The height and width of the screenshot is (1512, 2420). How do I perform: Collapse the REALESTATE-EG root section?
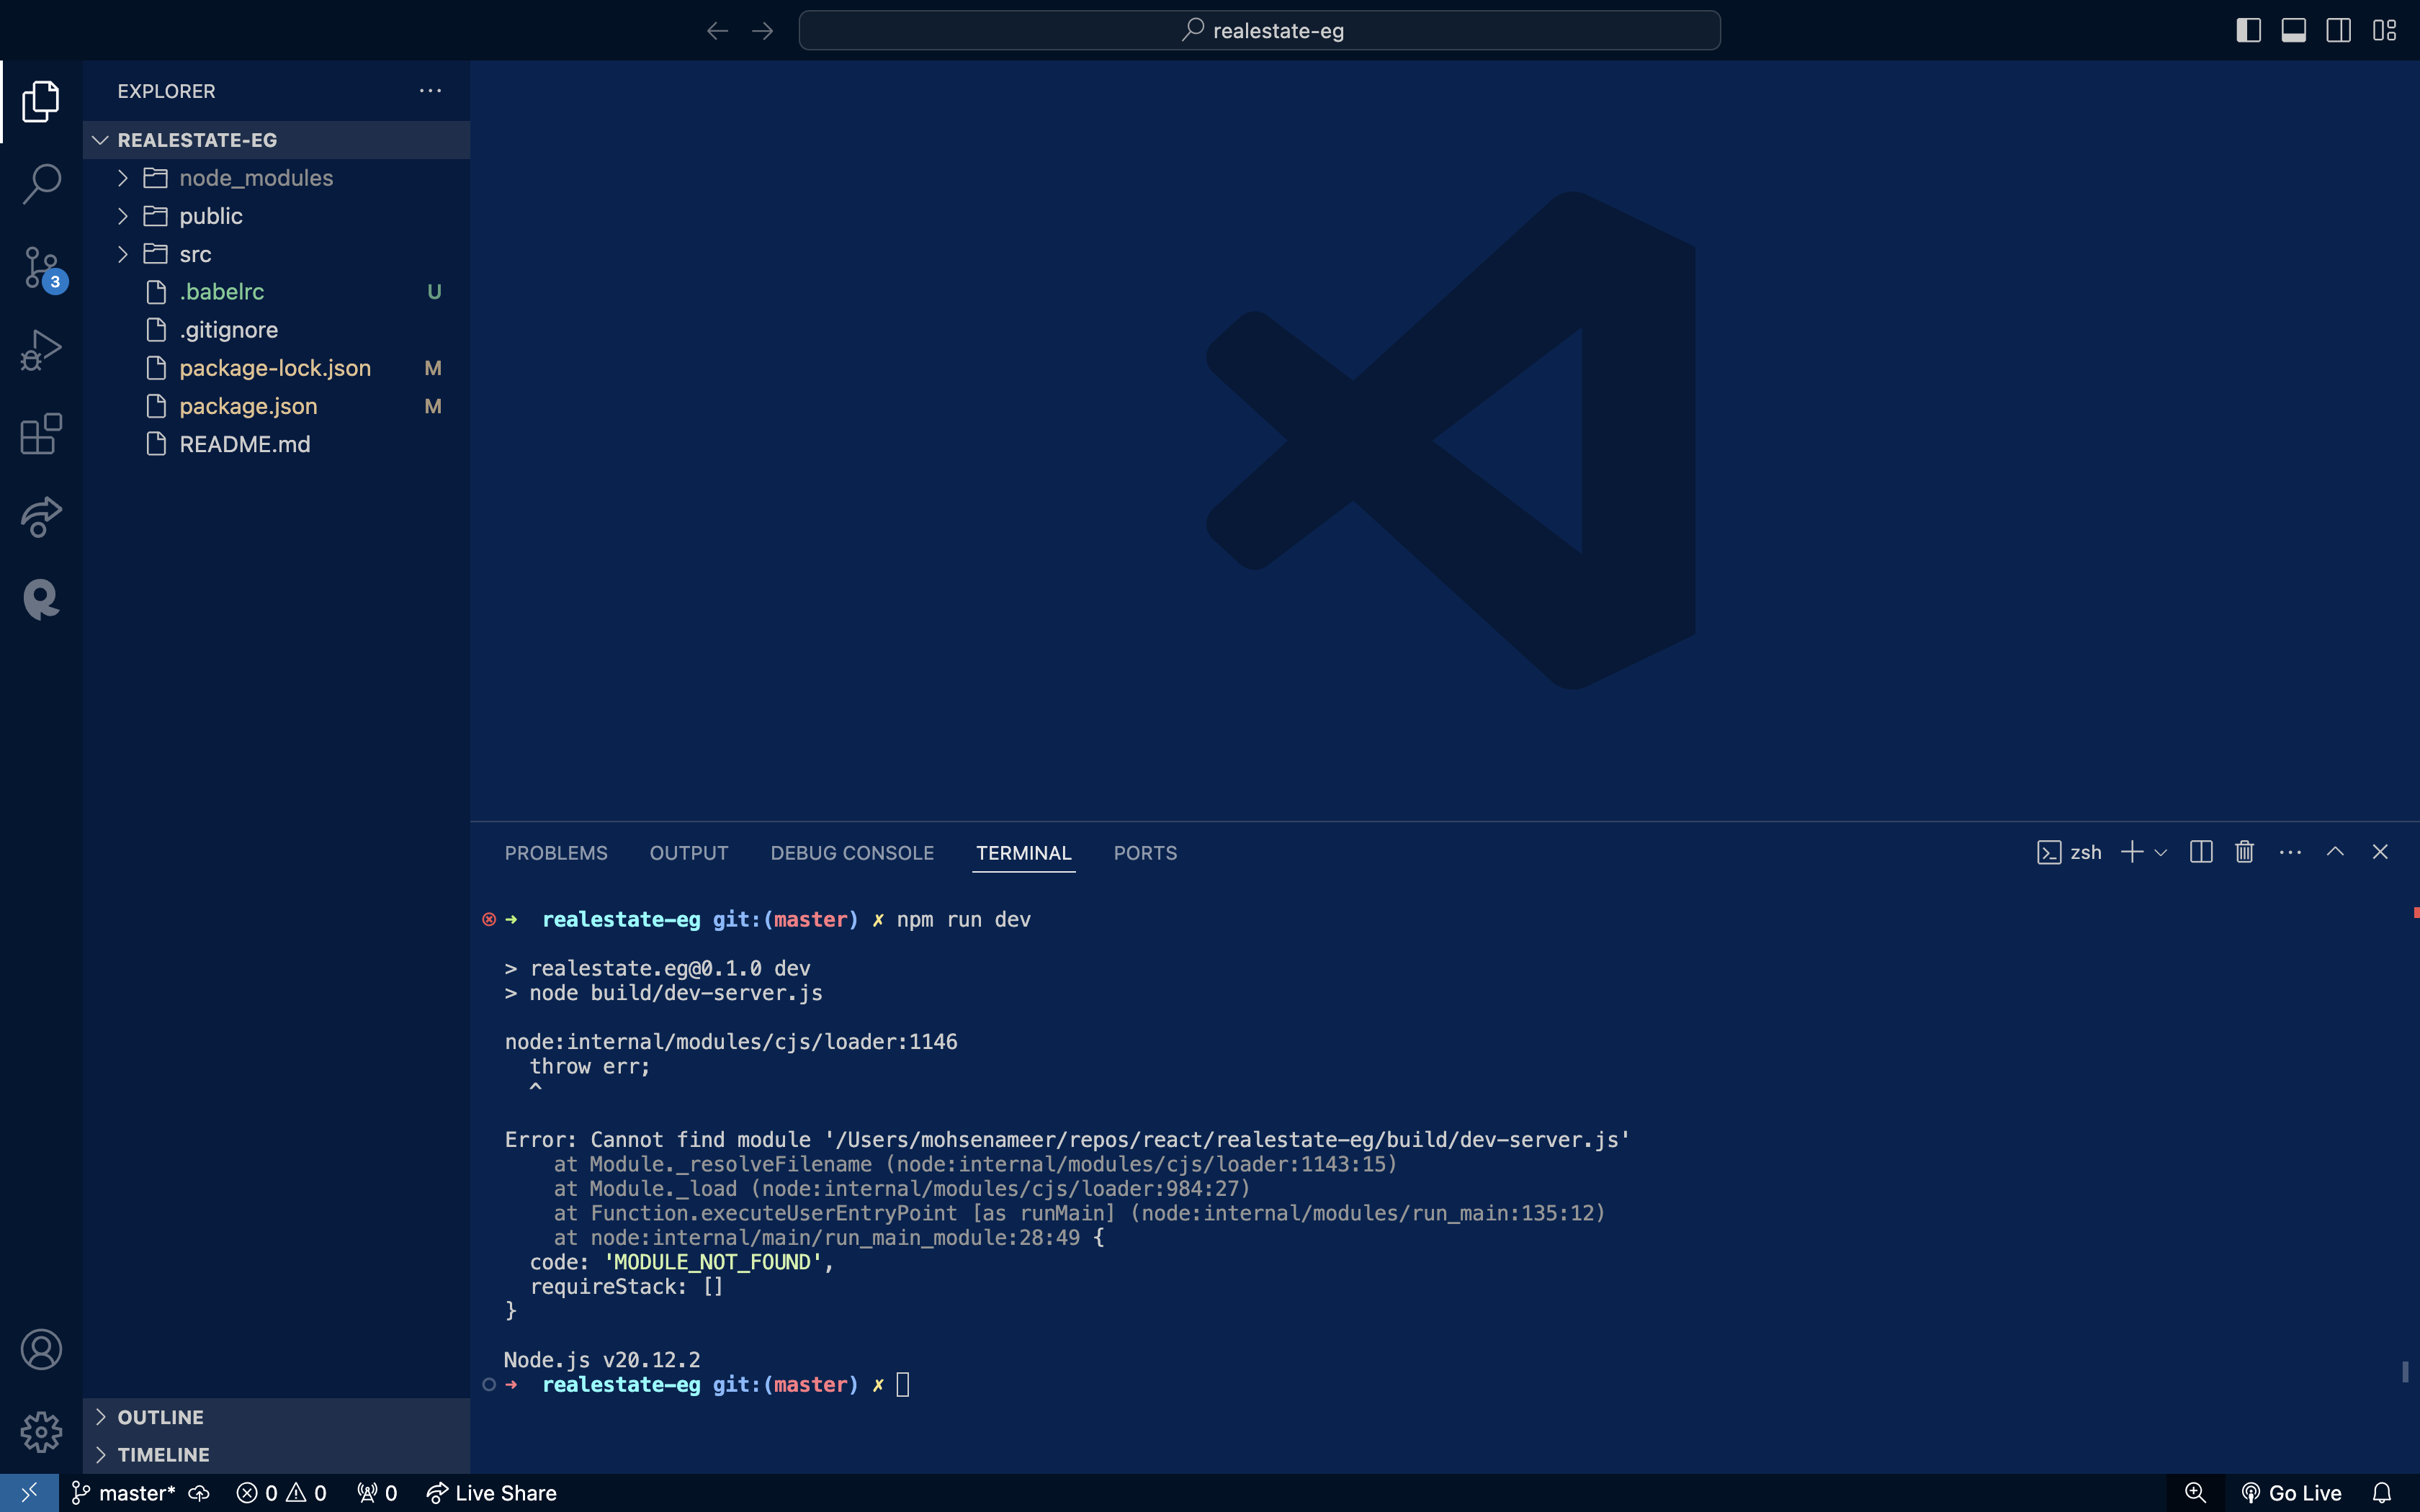pyautogui.click(x=277, y=140)
